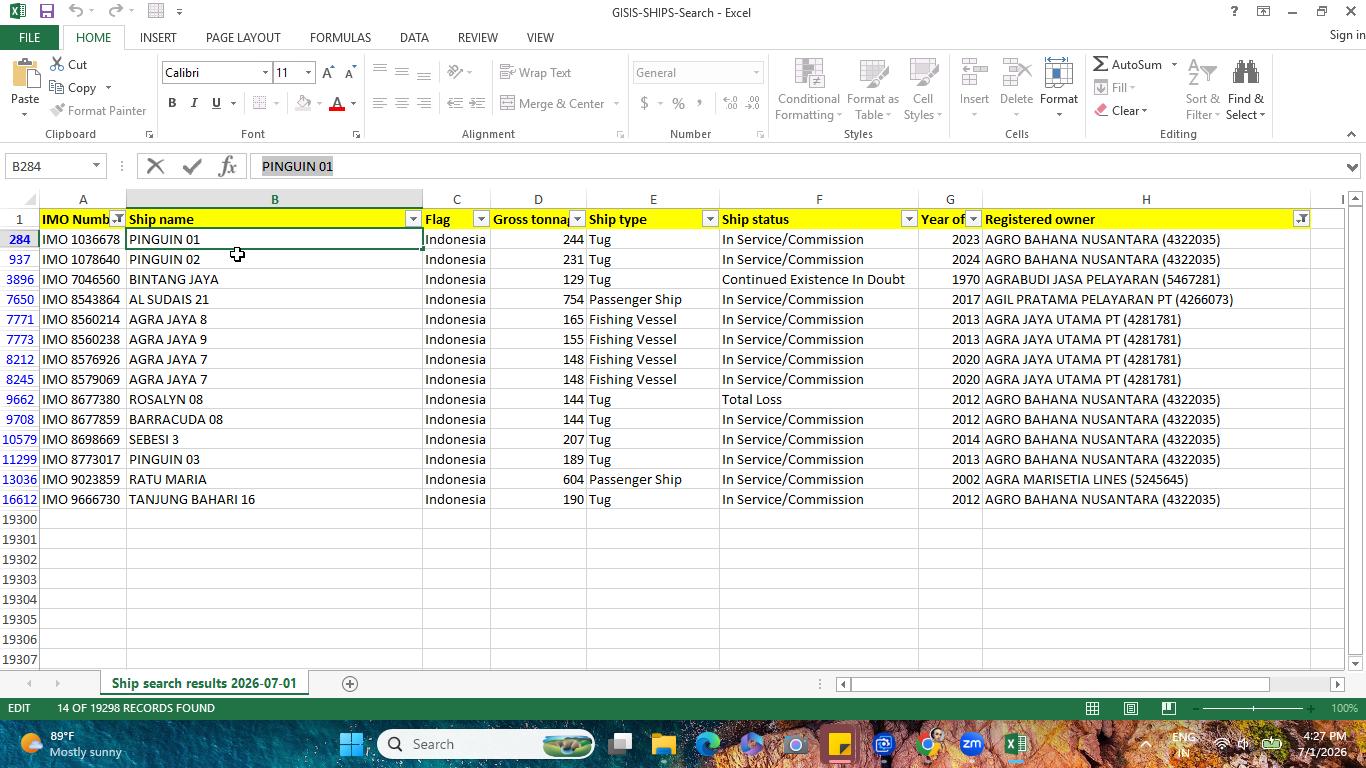1366x768 pixels.
Task: Decrease font size with the small A icon
Action: click(349, 73)
